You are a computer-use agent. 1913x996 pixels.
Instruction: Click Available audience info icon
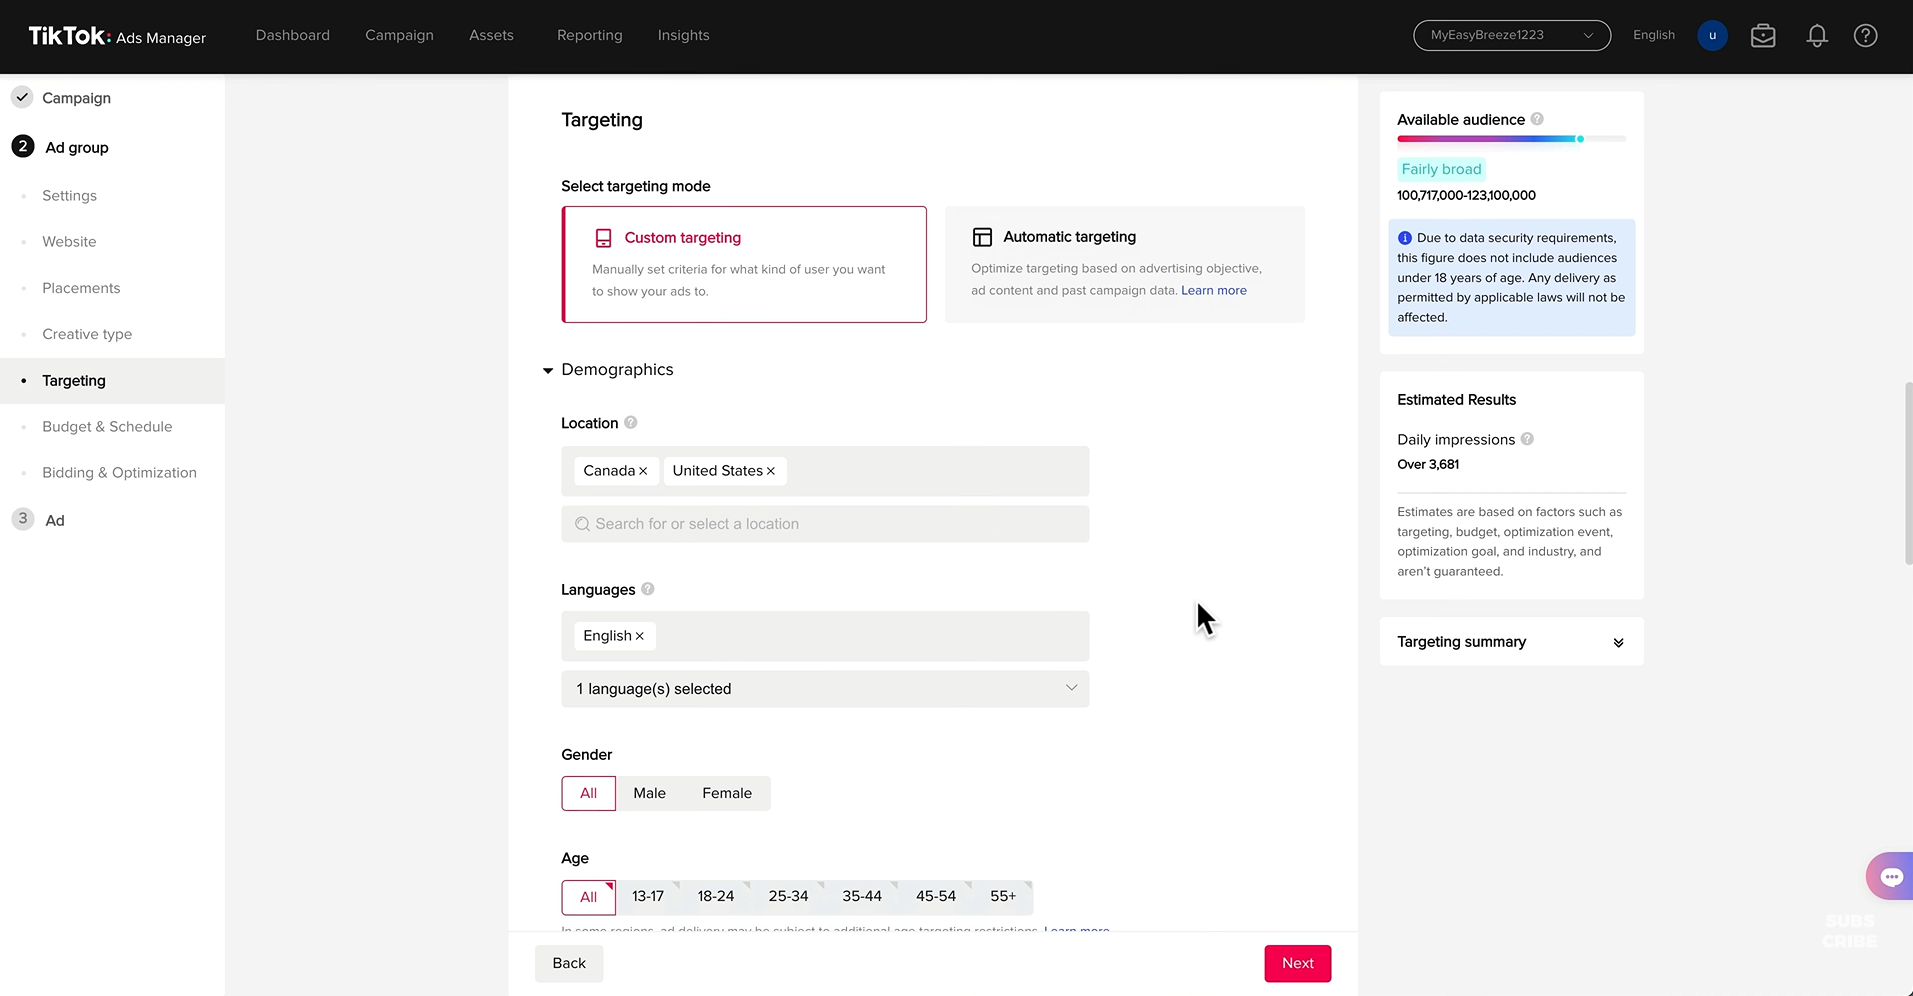click(1537, 119)
